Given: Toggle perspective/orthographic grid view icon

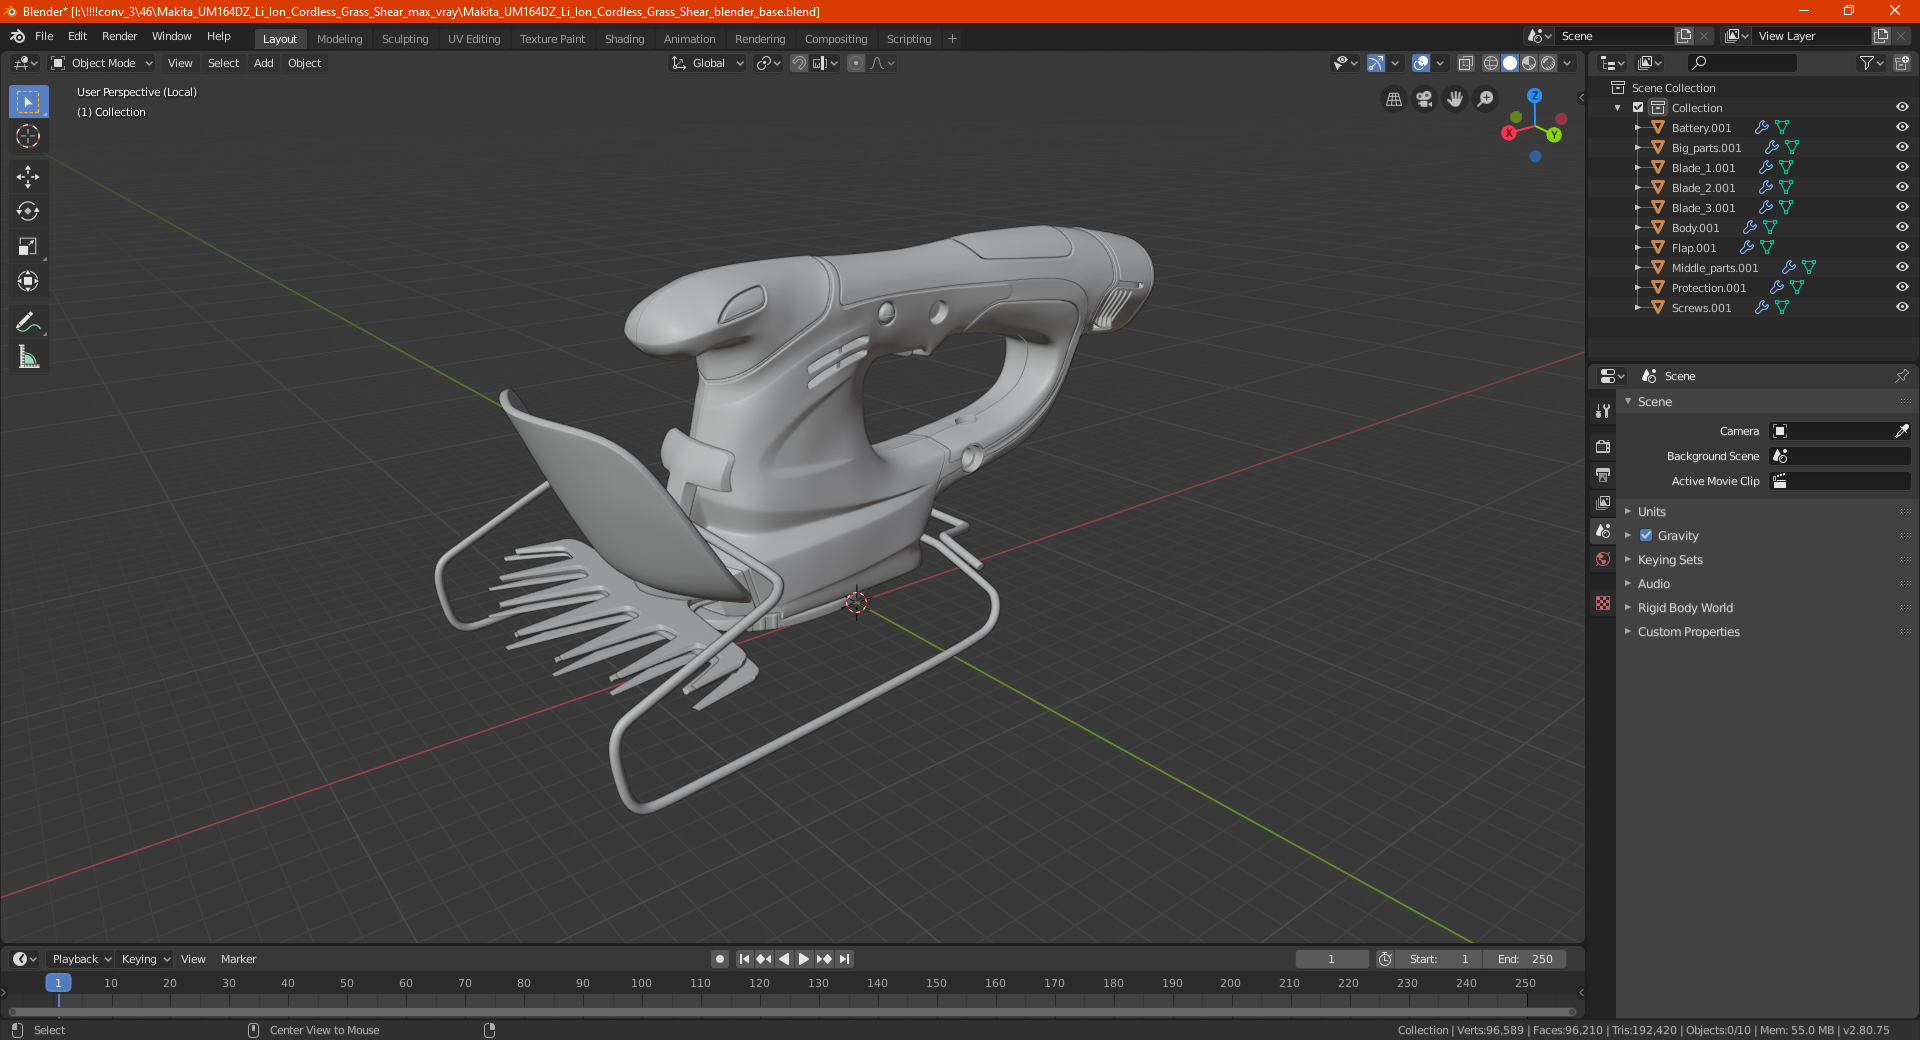Looking at the screenshot, I should click(x=1393, y=99).
